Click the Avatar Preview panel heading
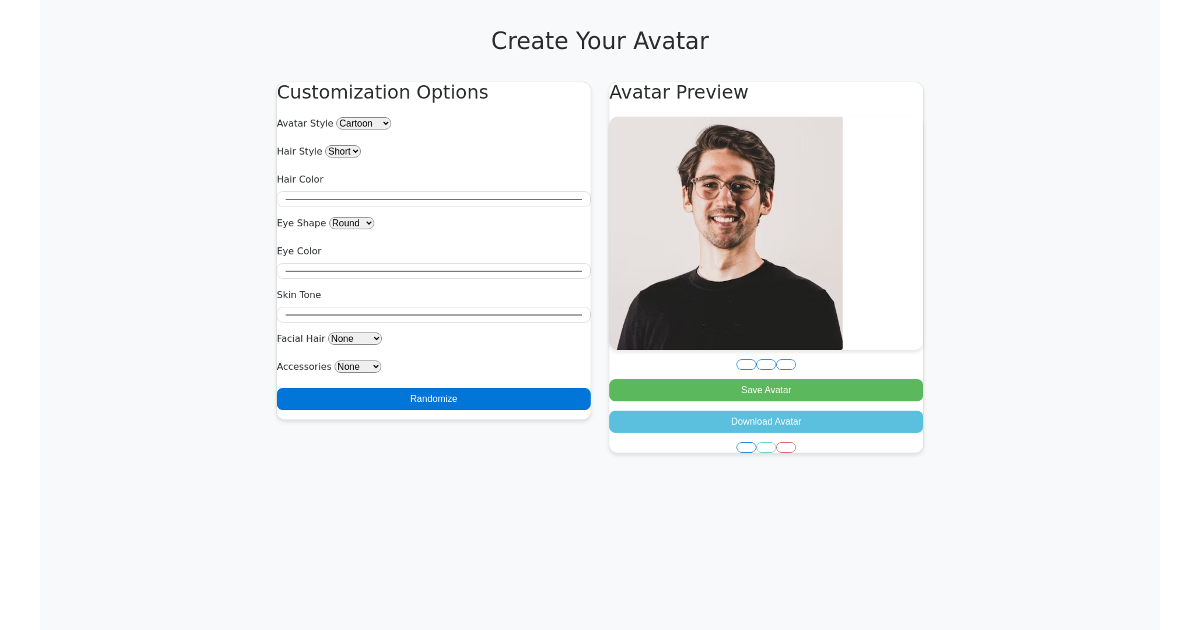The image size is (1200, 630). click(x=679, y=92)
